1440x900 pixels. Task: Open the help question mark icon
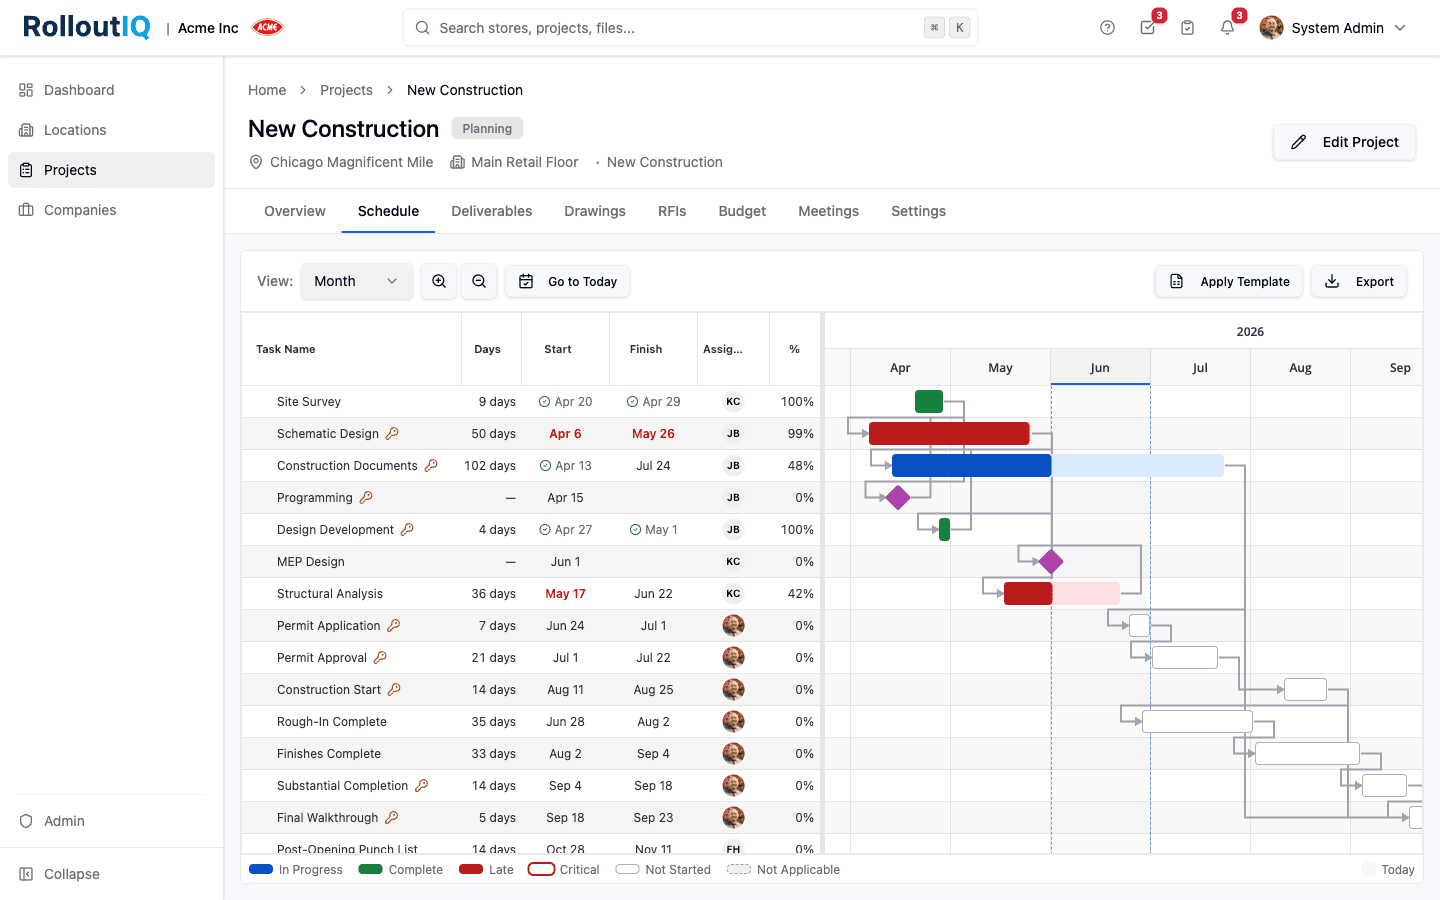click(1107, 28)
